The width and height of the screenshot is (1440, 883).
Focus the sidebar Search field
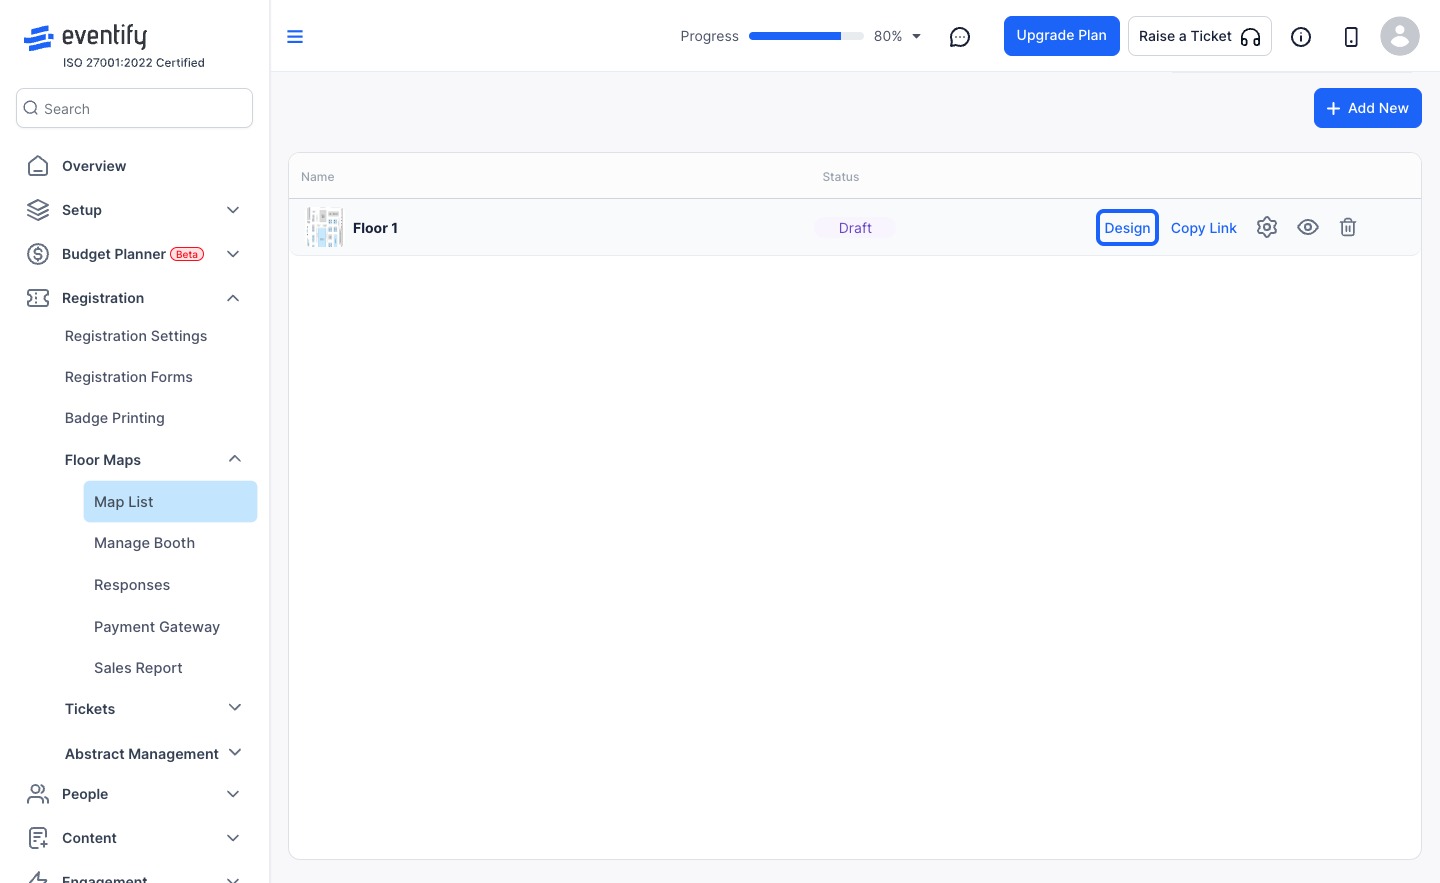[x=134, y=108]
